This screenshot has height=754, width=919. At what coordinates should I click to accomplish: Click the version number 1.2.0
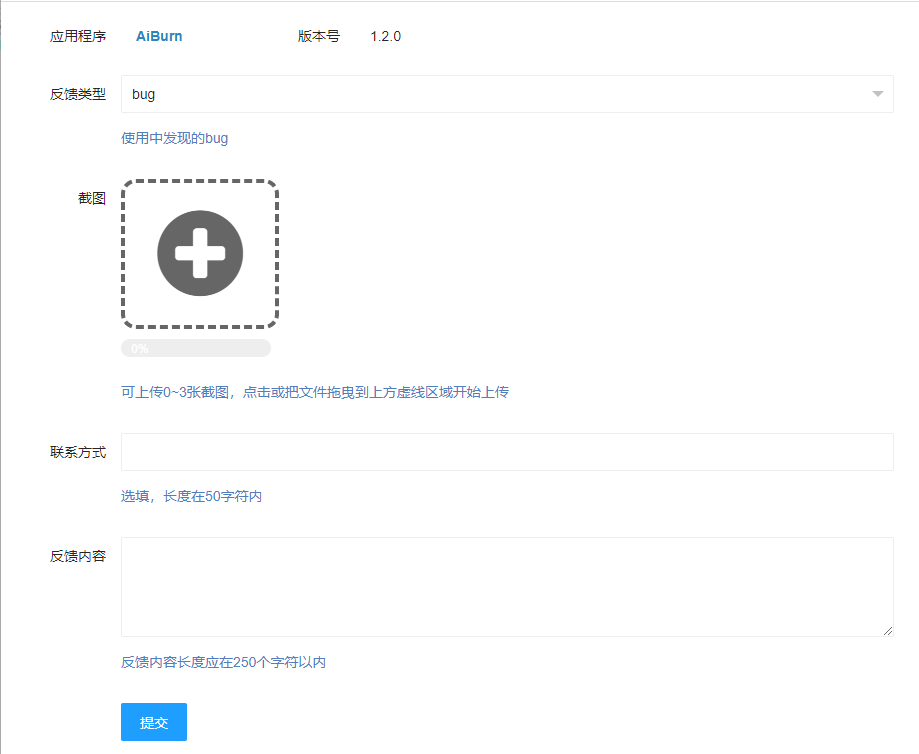tap(385, 37)
